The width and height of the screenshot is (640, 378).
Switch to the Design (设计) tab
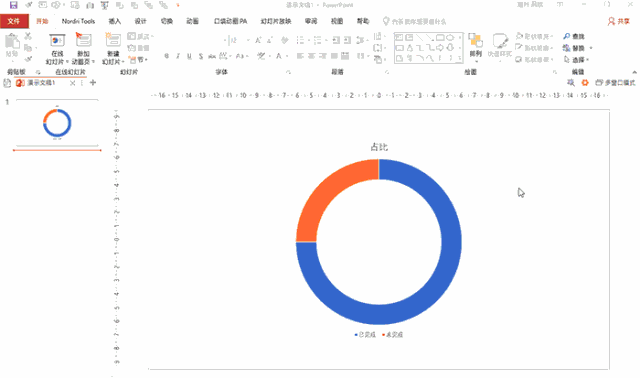coord(140,21)
